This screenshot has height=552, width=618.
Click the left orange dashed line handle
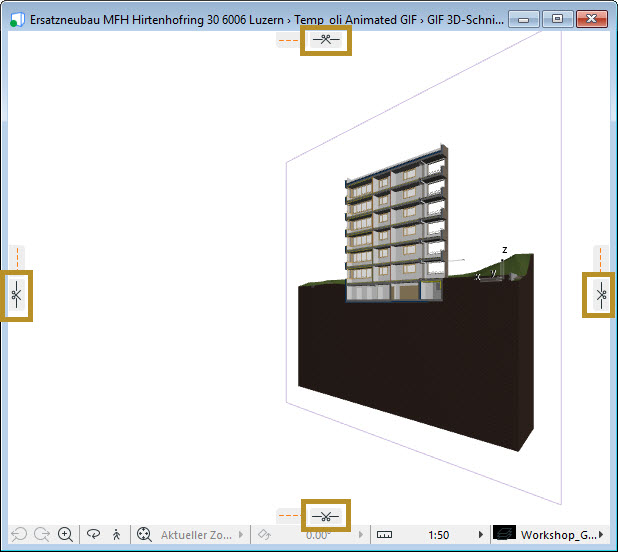coord(17,258)
